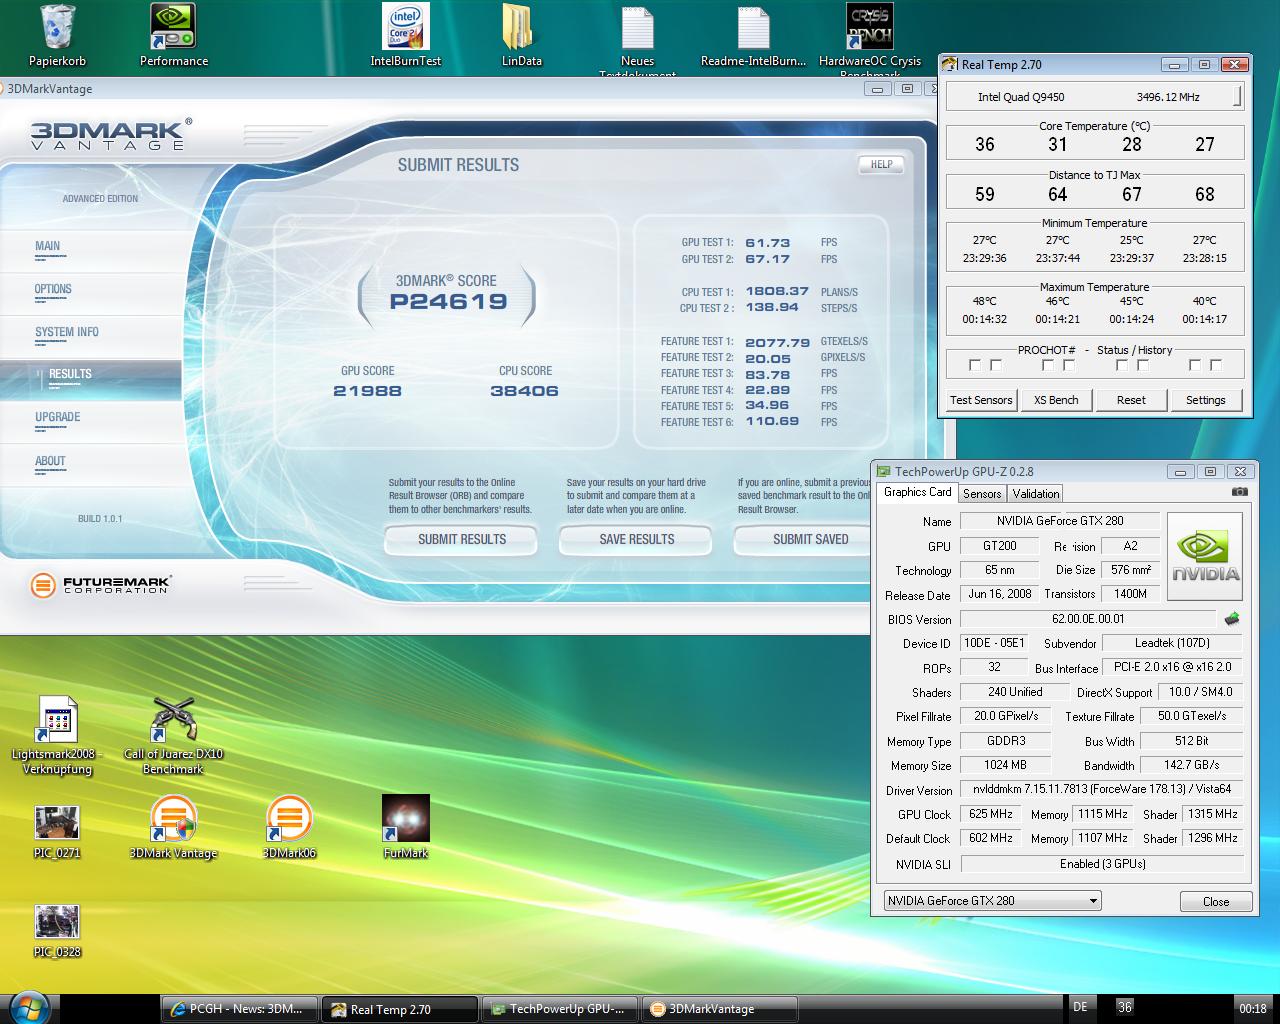Click Close button in GPU-Z
The height and width of the screenshot is (1024, 1280).
click(x=1216, y=901)
